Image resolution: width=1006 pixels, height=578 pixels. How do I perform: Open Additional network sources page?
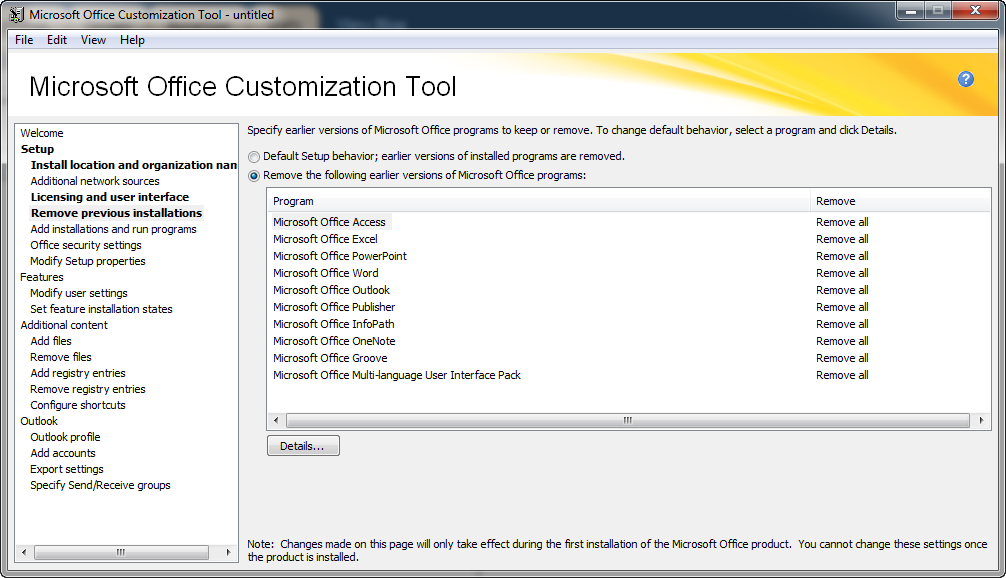[x=95, y=181]
